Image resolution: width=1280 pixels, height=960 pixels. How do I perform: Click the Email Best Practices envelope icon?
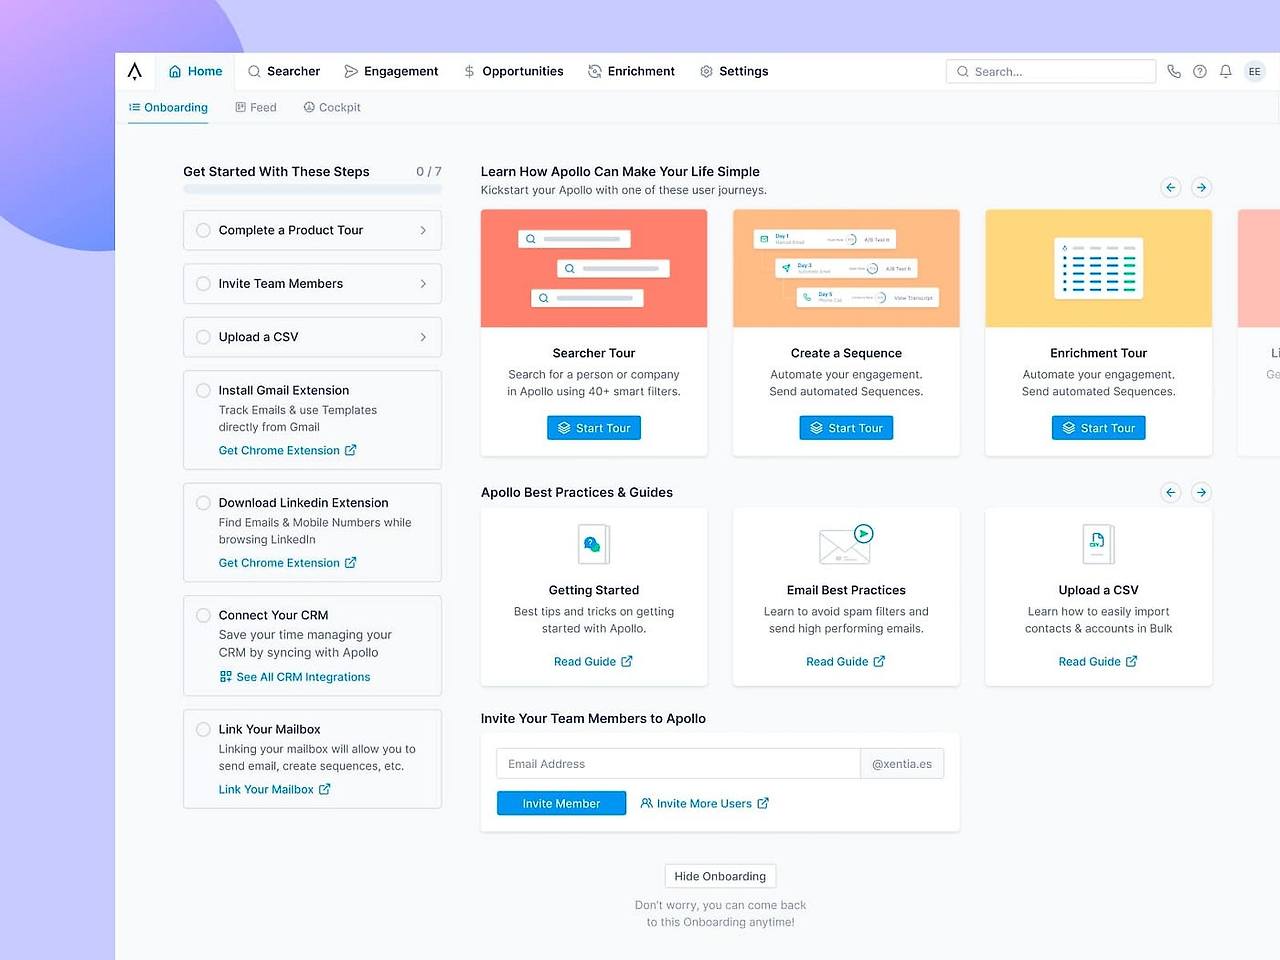click(846, 545)
